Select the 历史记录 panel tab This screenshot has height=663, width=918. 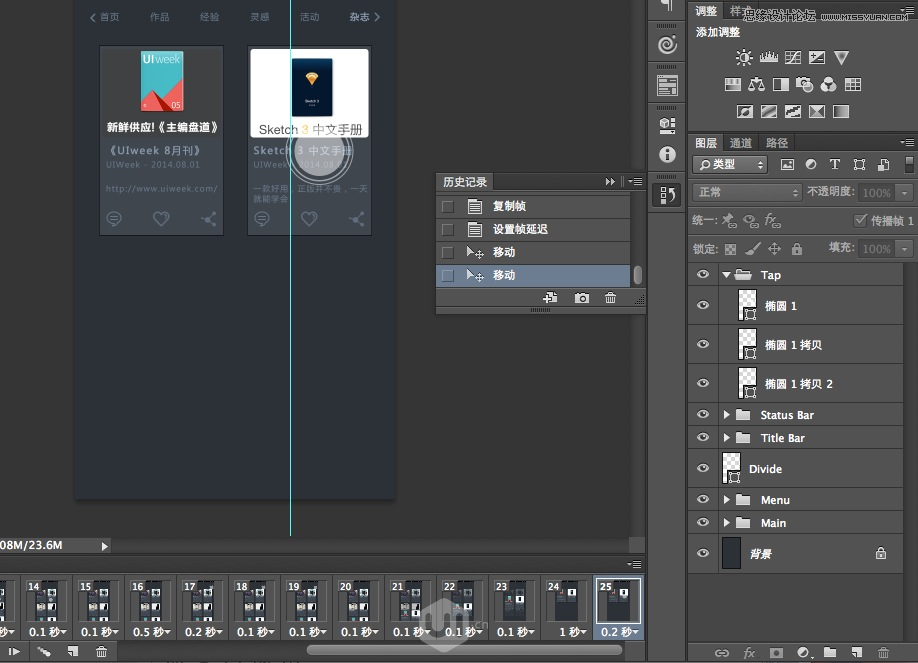[x=465, y=182]
